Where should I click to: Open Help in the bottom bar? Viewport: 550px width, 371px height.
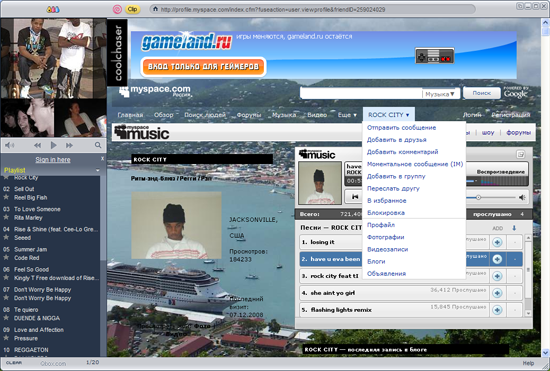(x=528, y=363)
